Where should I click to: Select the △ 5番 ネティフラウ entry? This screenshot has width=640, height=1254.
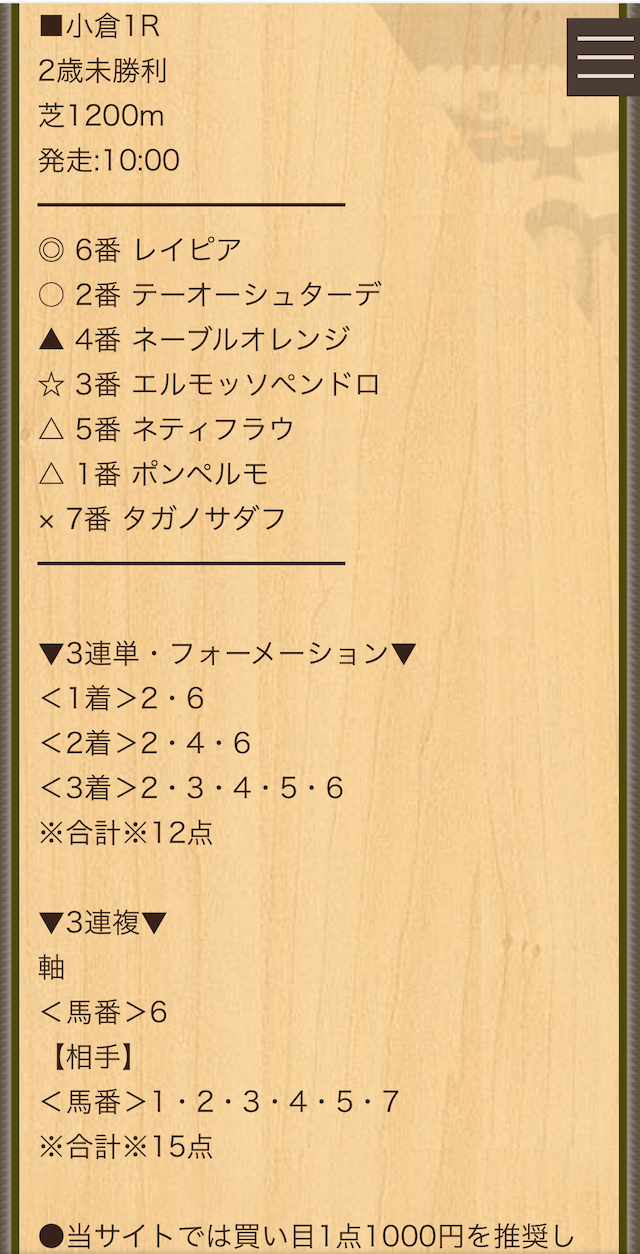pyautogui.click(x=167, y=429)
